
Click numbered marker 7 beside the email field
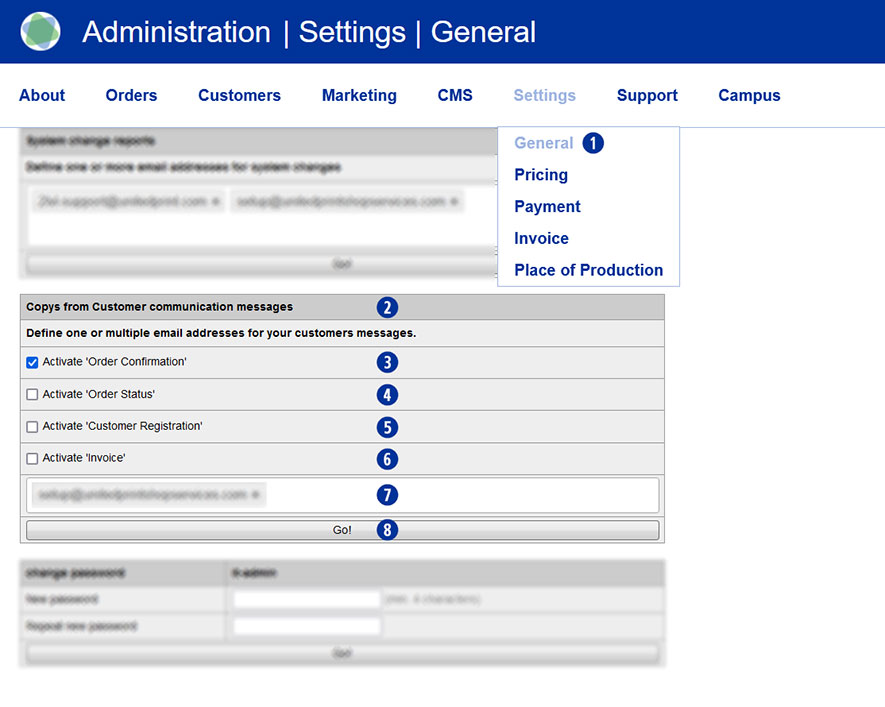388,494
